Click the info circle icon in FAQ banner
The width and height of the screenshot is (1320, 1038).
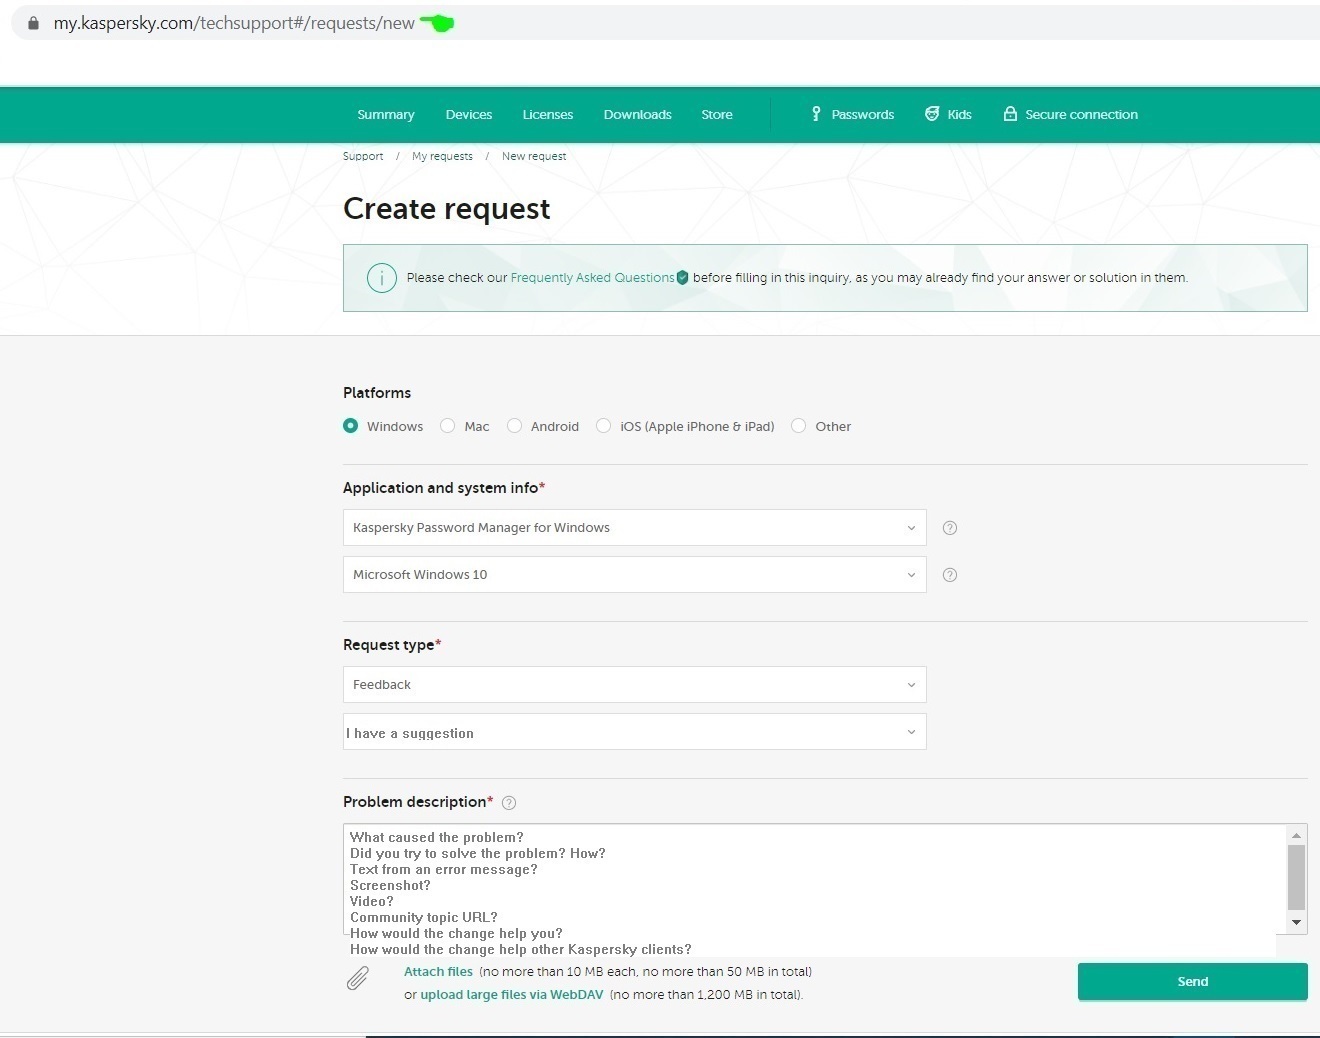tap(382, 278)
